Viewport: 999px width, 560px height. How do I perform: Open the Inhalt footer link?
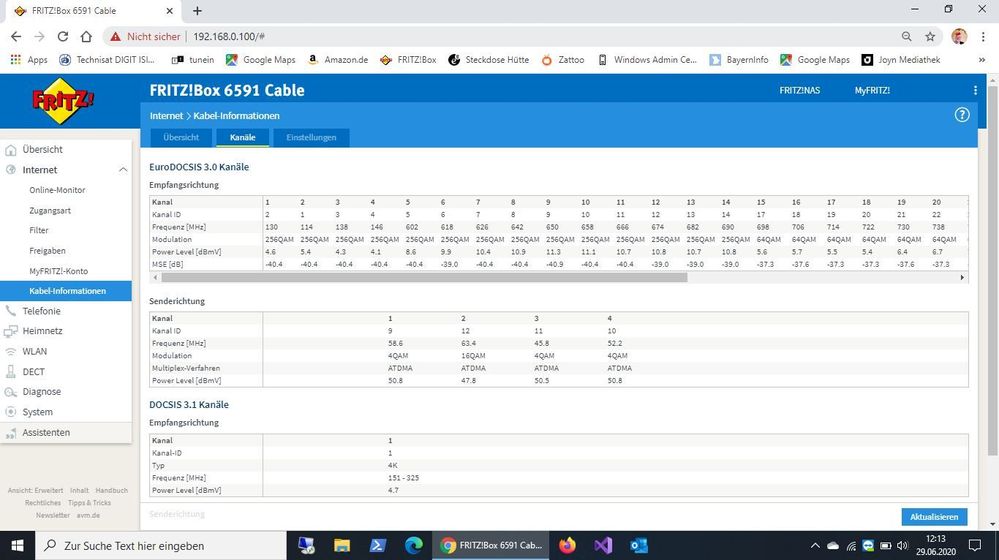(x=79, y=491)
